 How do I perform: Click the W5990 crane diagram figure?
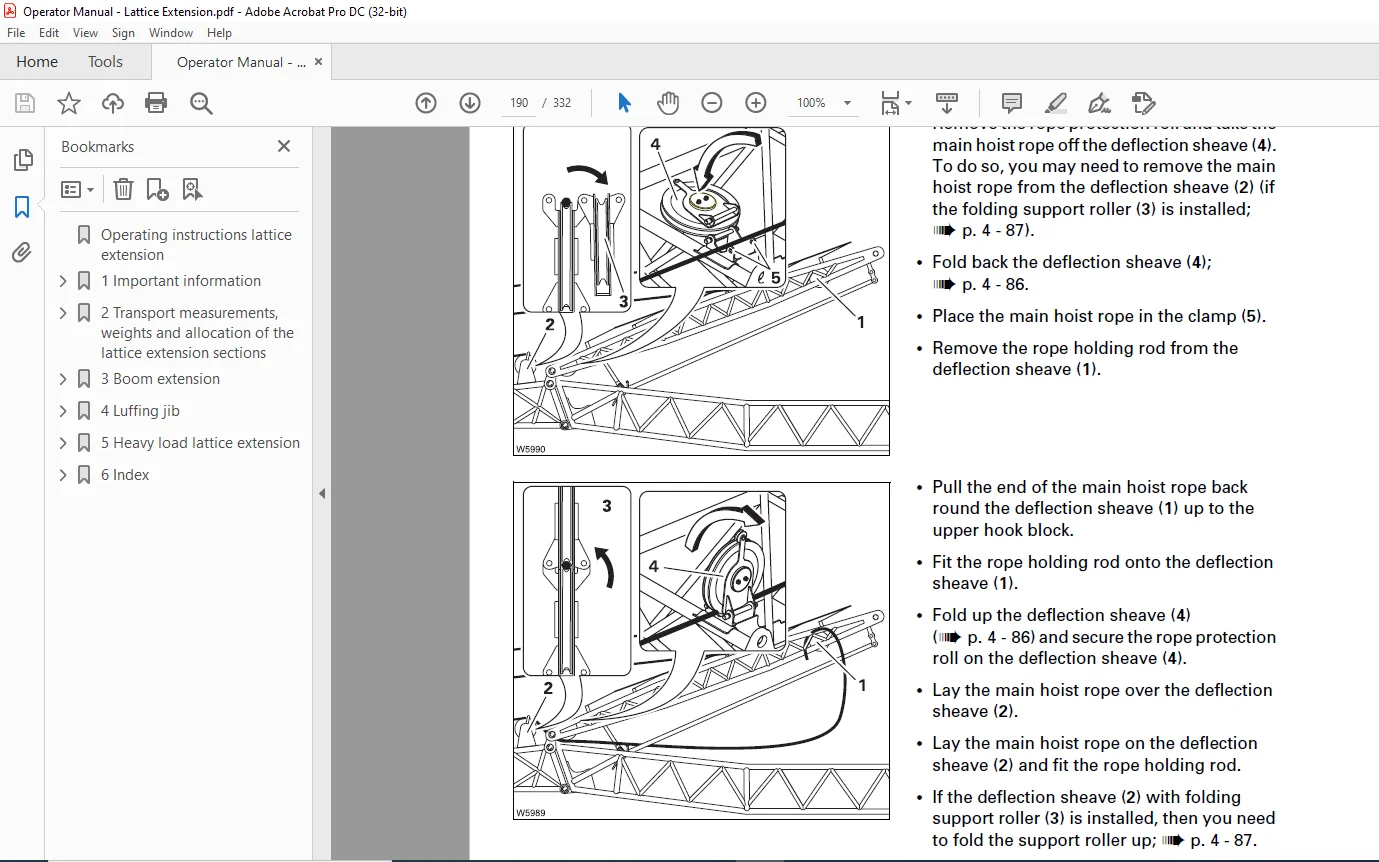point(701,290)
